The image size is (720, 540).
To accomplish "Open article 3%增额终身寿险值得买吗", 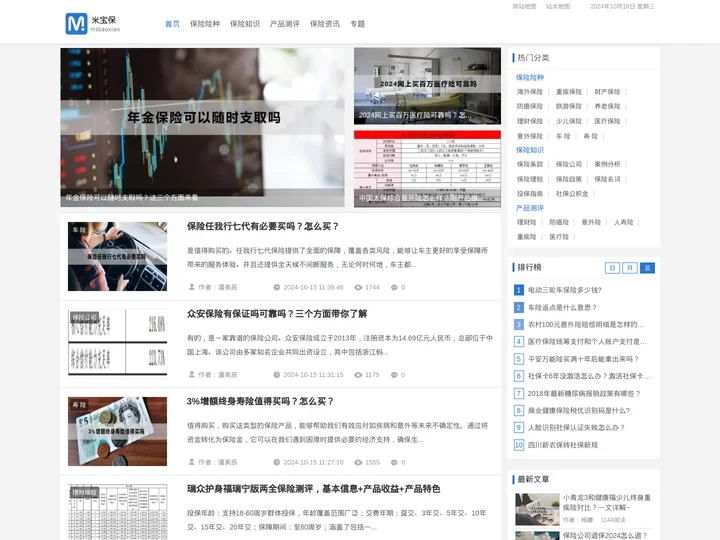I will (x=260, y=401).
